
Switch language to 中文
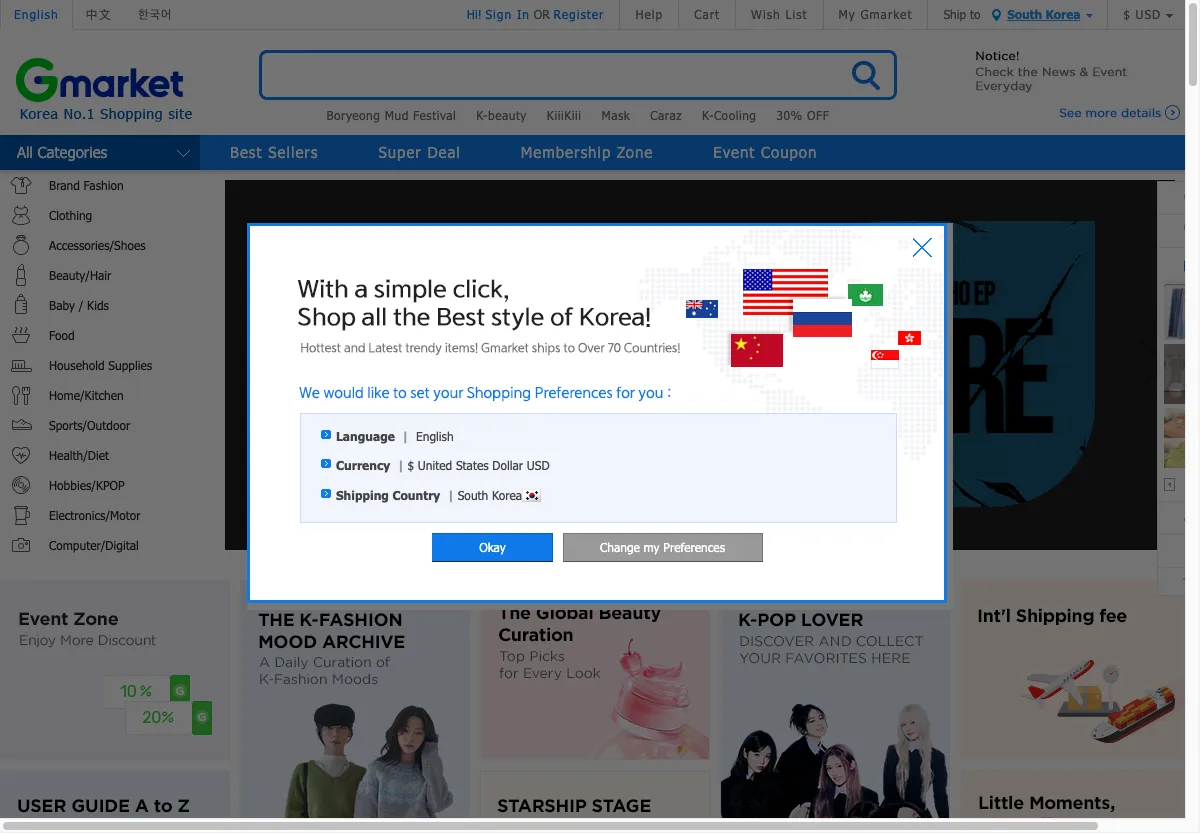(98, 15)
